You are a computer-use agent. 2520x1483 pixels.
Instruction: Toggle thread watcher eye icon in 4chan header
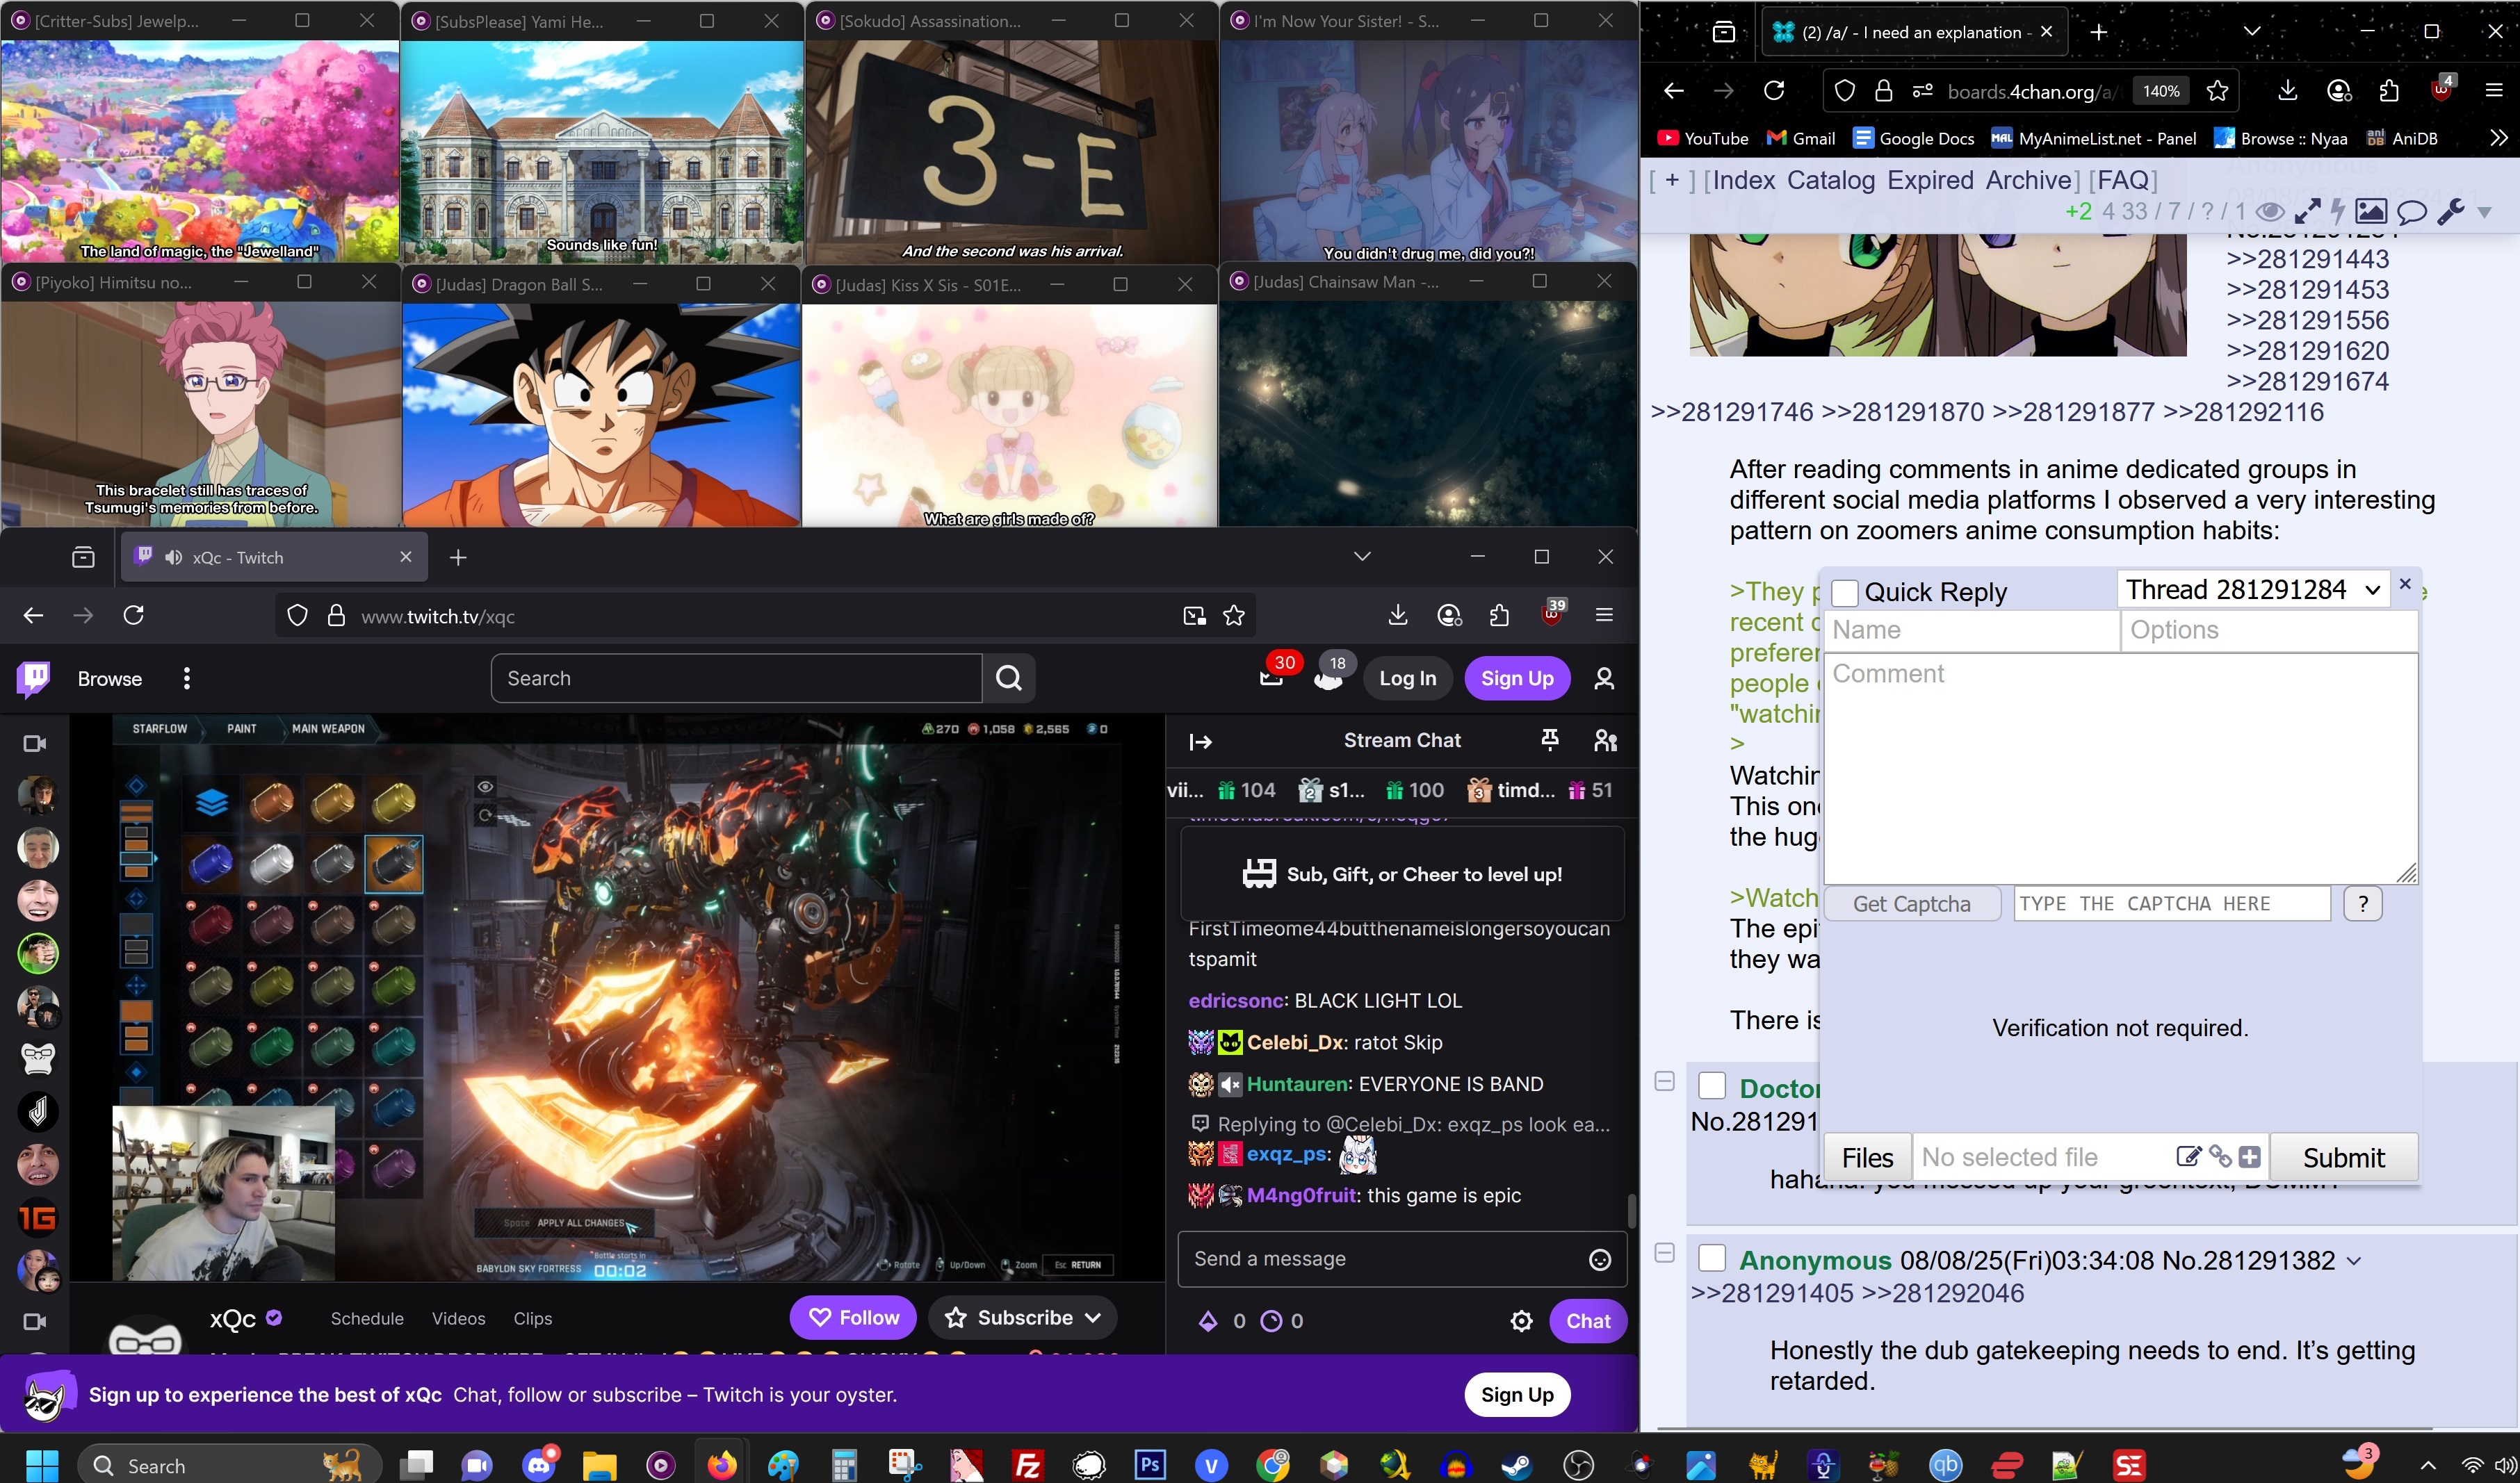pyautogui.click(x=2269, y=211)
